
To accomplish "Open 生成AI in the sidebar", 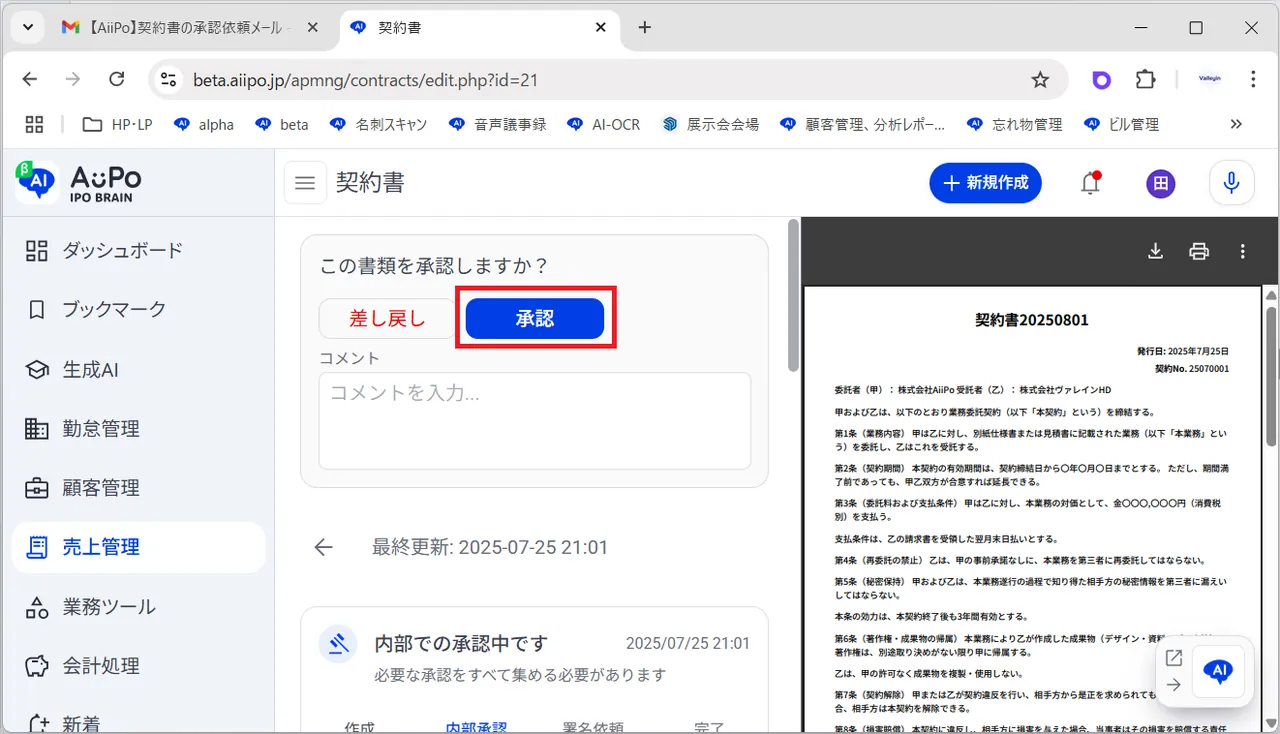I will [138, 369].
